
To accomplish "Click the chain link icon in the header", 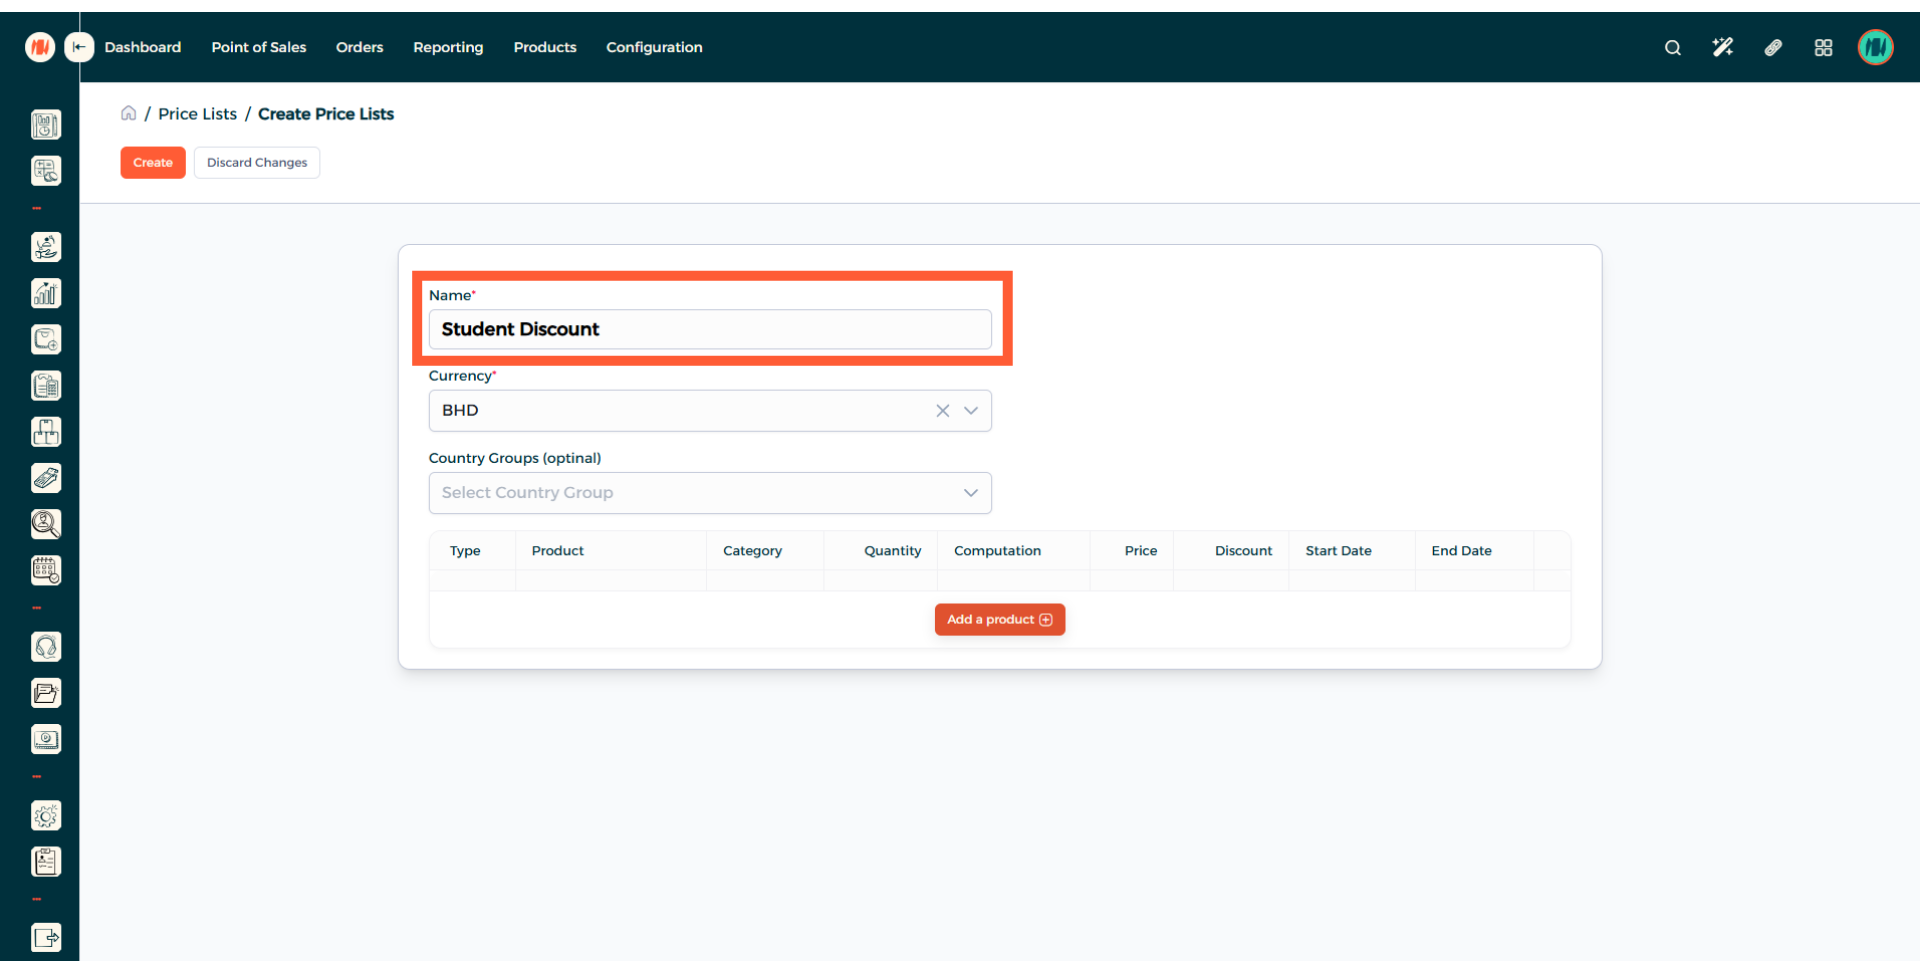I will (1773, 47).
